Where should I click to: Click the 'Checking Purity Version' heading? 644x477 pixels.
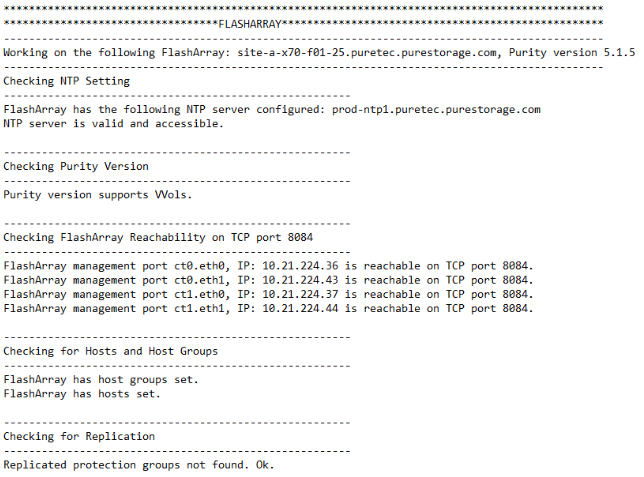[76, 166]
